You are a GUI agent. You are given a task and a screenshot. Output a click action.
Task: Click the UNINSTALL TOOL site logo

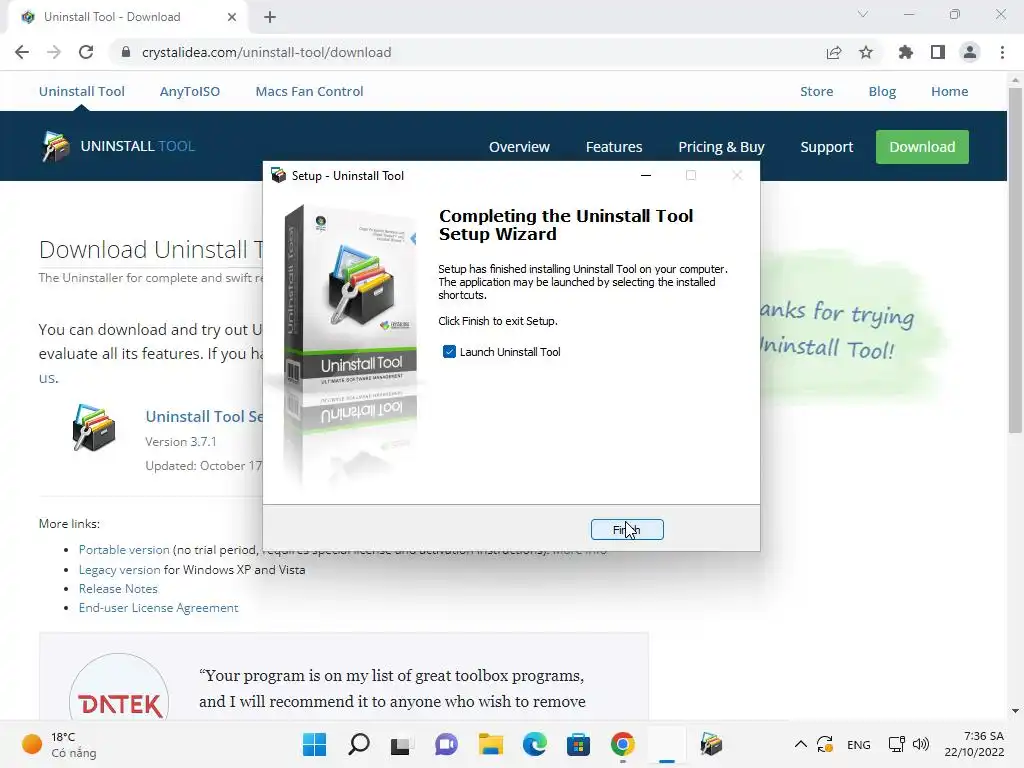point(118,146)
